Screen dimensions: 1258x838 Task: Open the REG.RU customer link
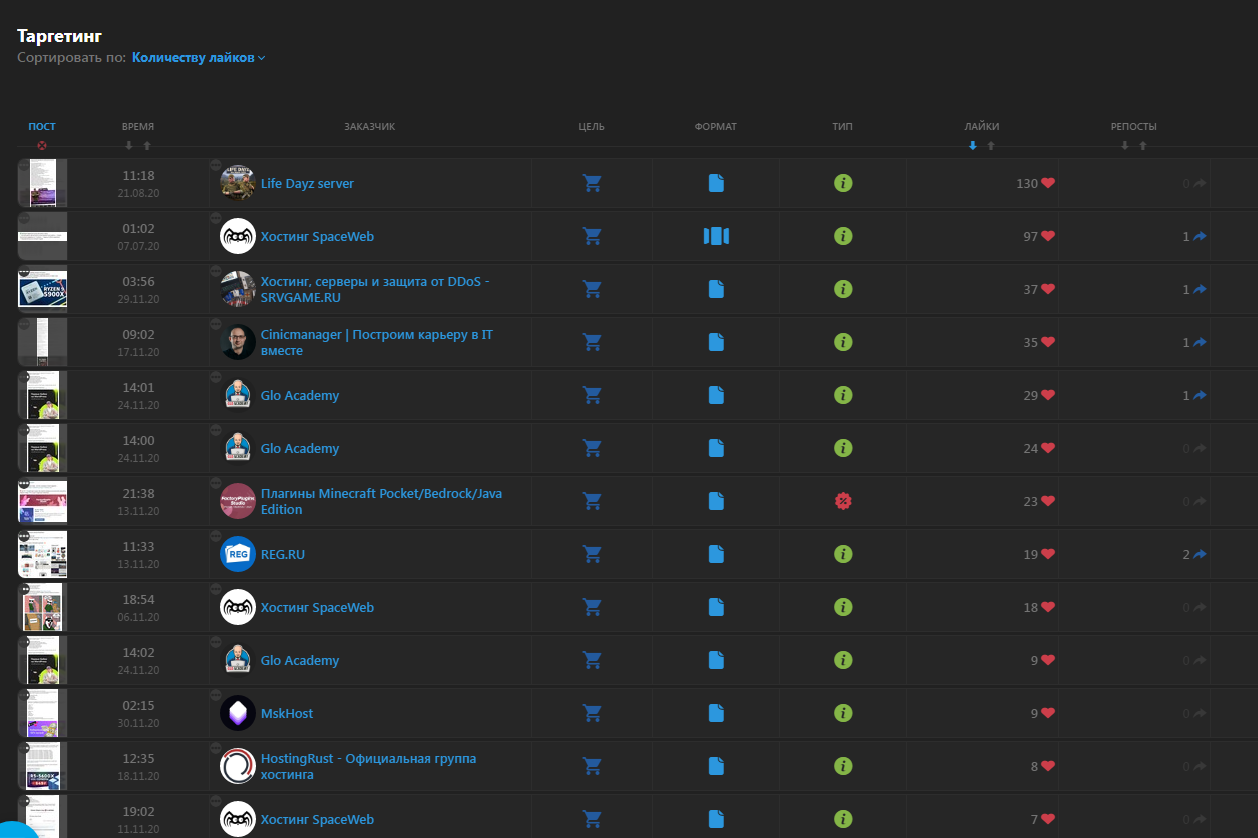point(283,555)
